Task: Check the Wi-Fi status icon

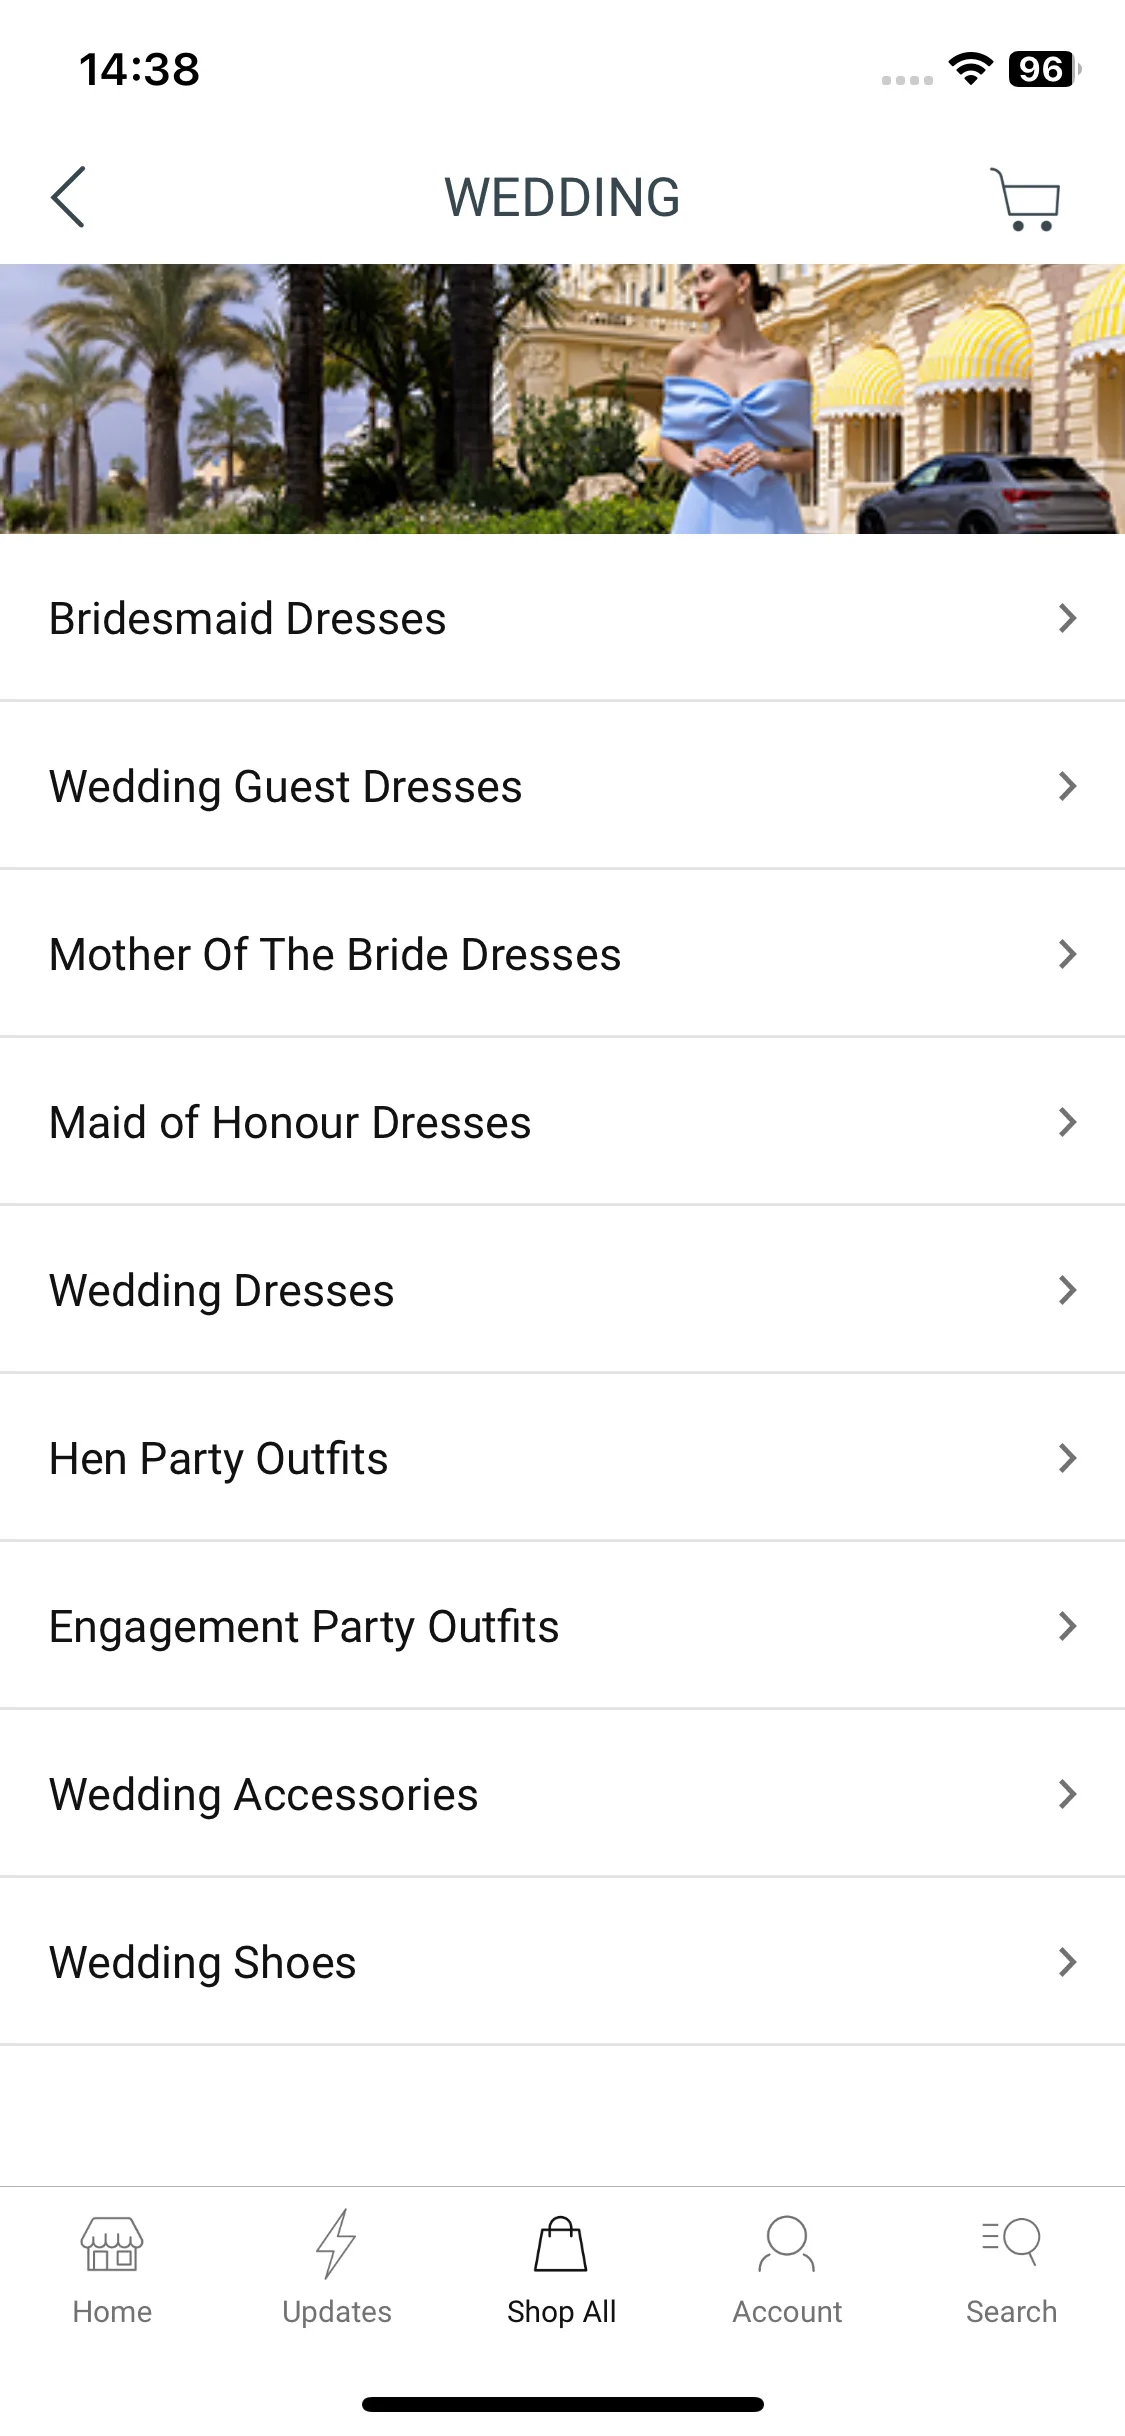Action: pos(970,69)
